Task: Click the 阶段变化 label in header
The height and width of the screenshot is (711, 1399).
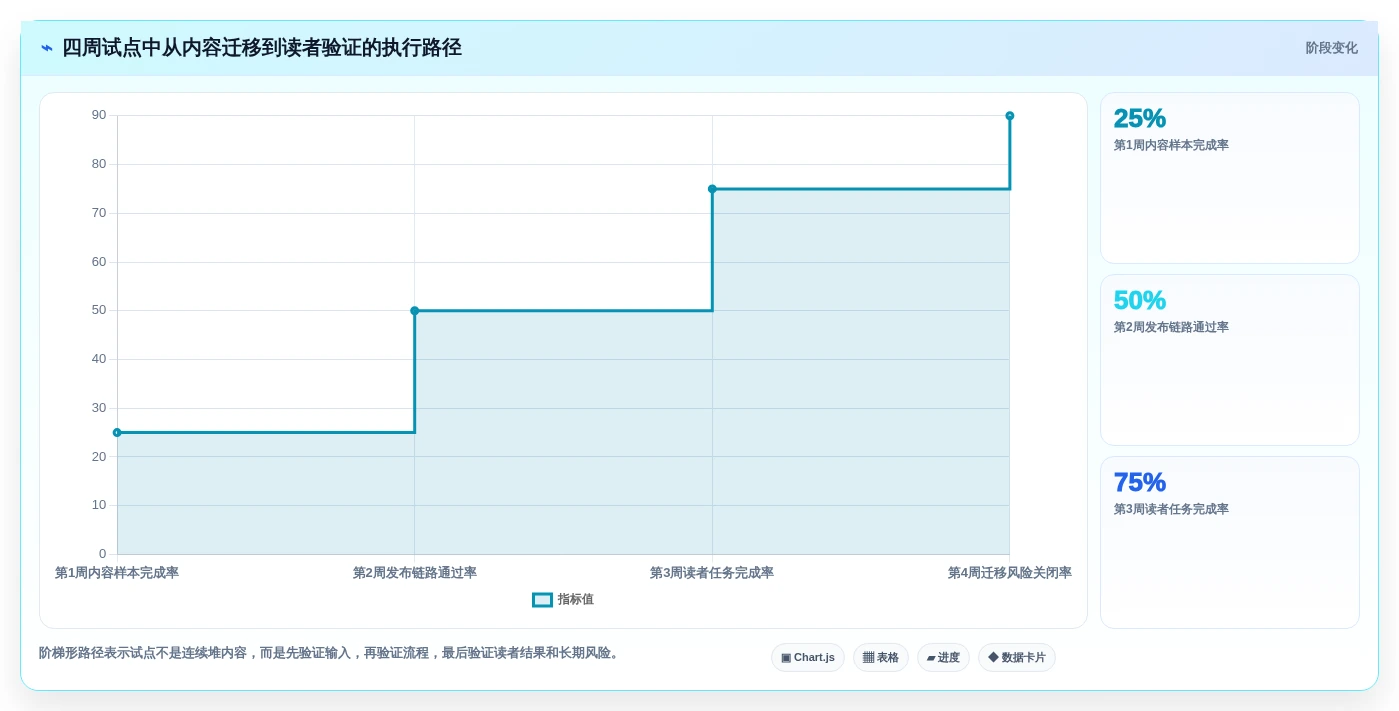Action: tap(1331, 48)
